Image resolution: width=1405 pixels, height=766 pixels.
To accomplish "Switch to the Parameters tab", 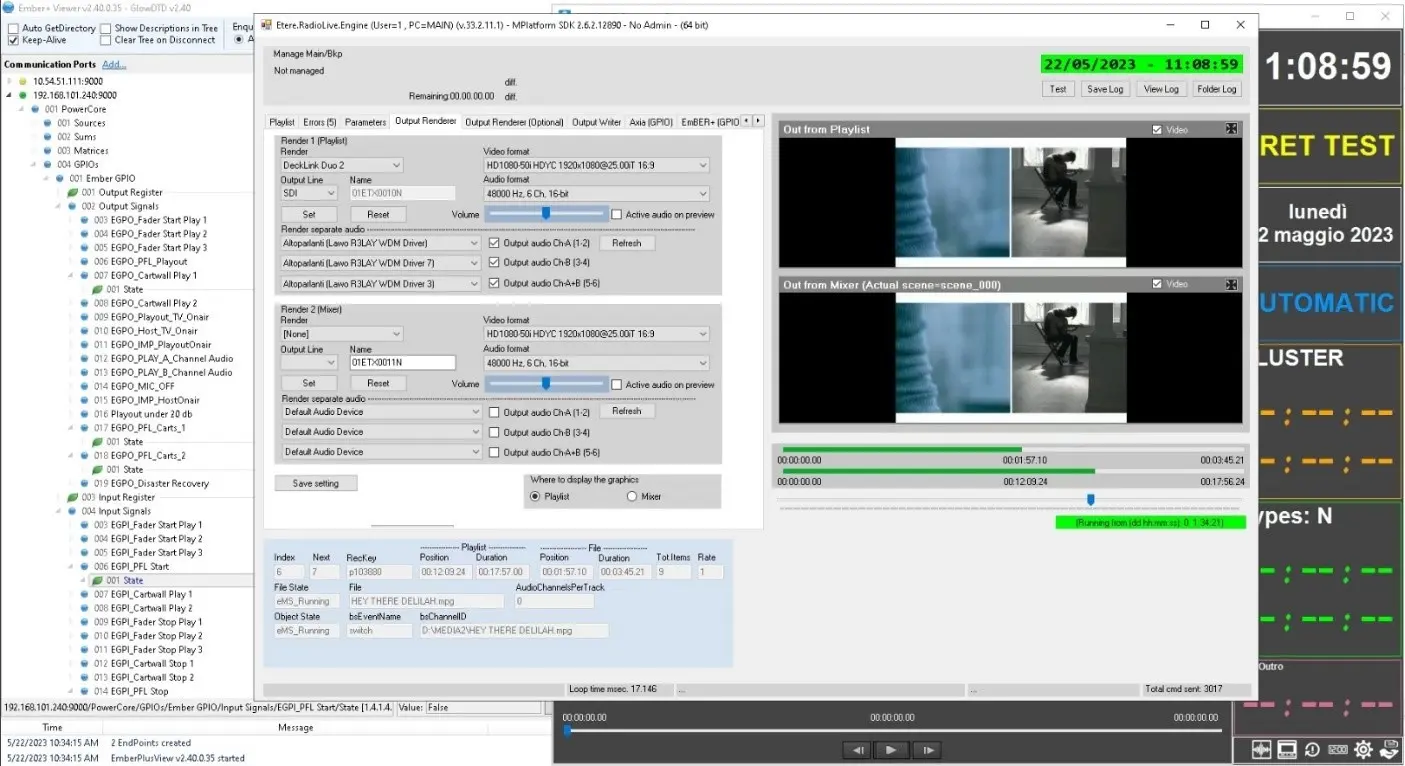I will (365, 122).
